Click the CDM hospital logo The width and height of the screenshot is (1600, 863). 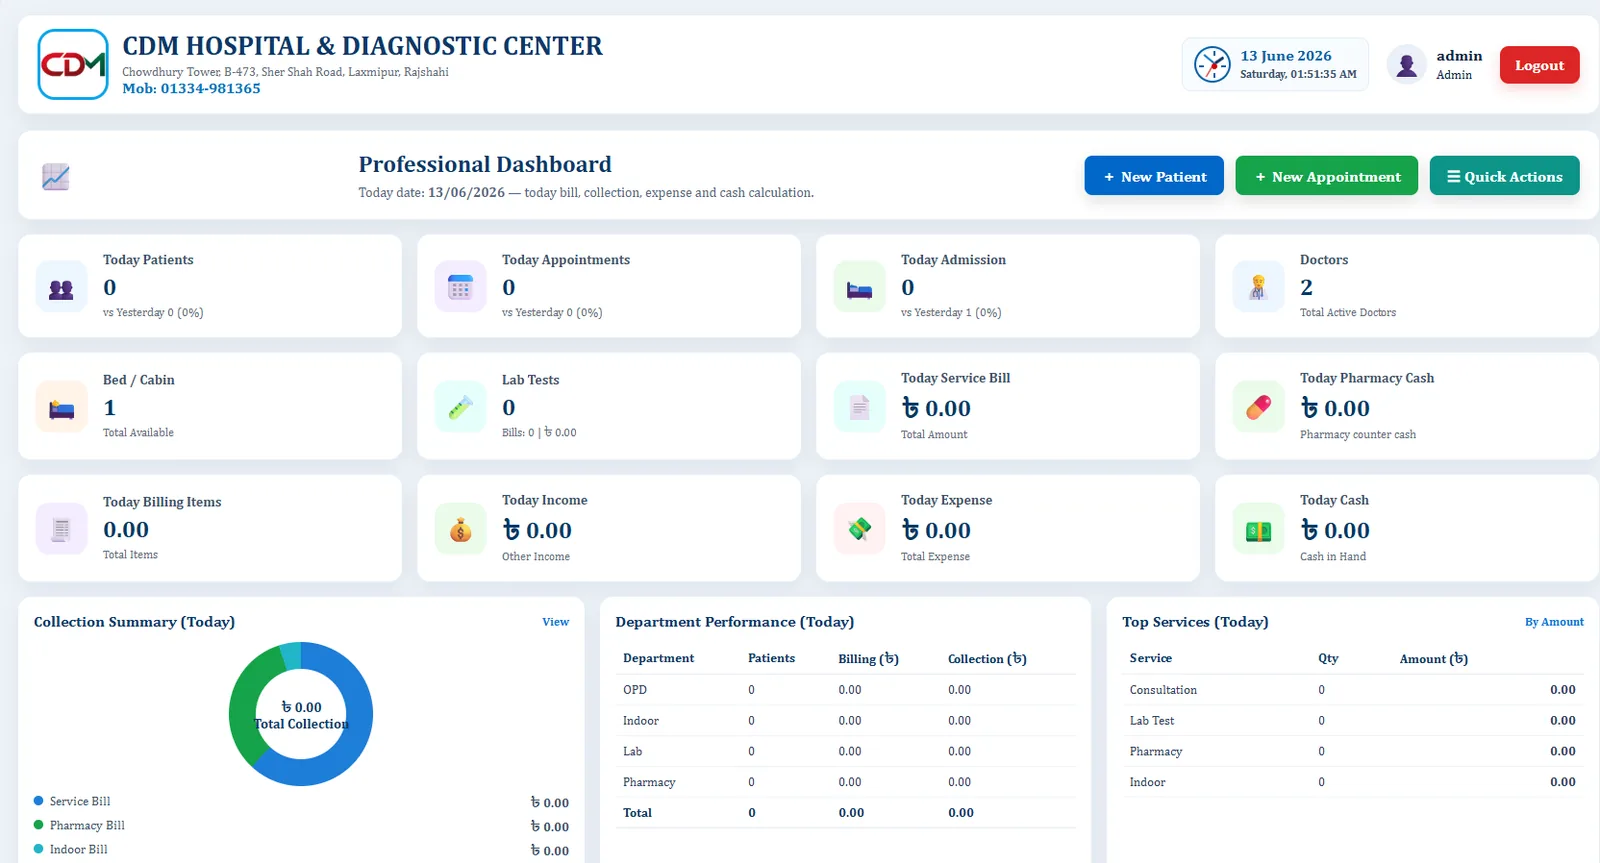click(73, 64)
